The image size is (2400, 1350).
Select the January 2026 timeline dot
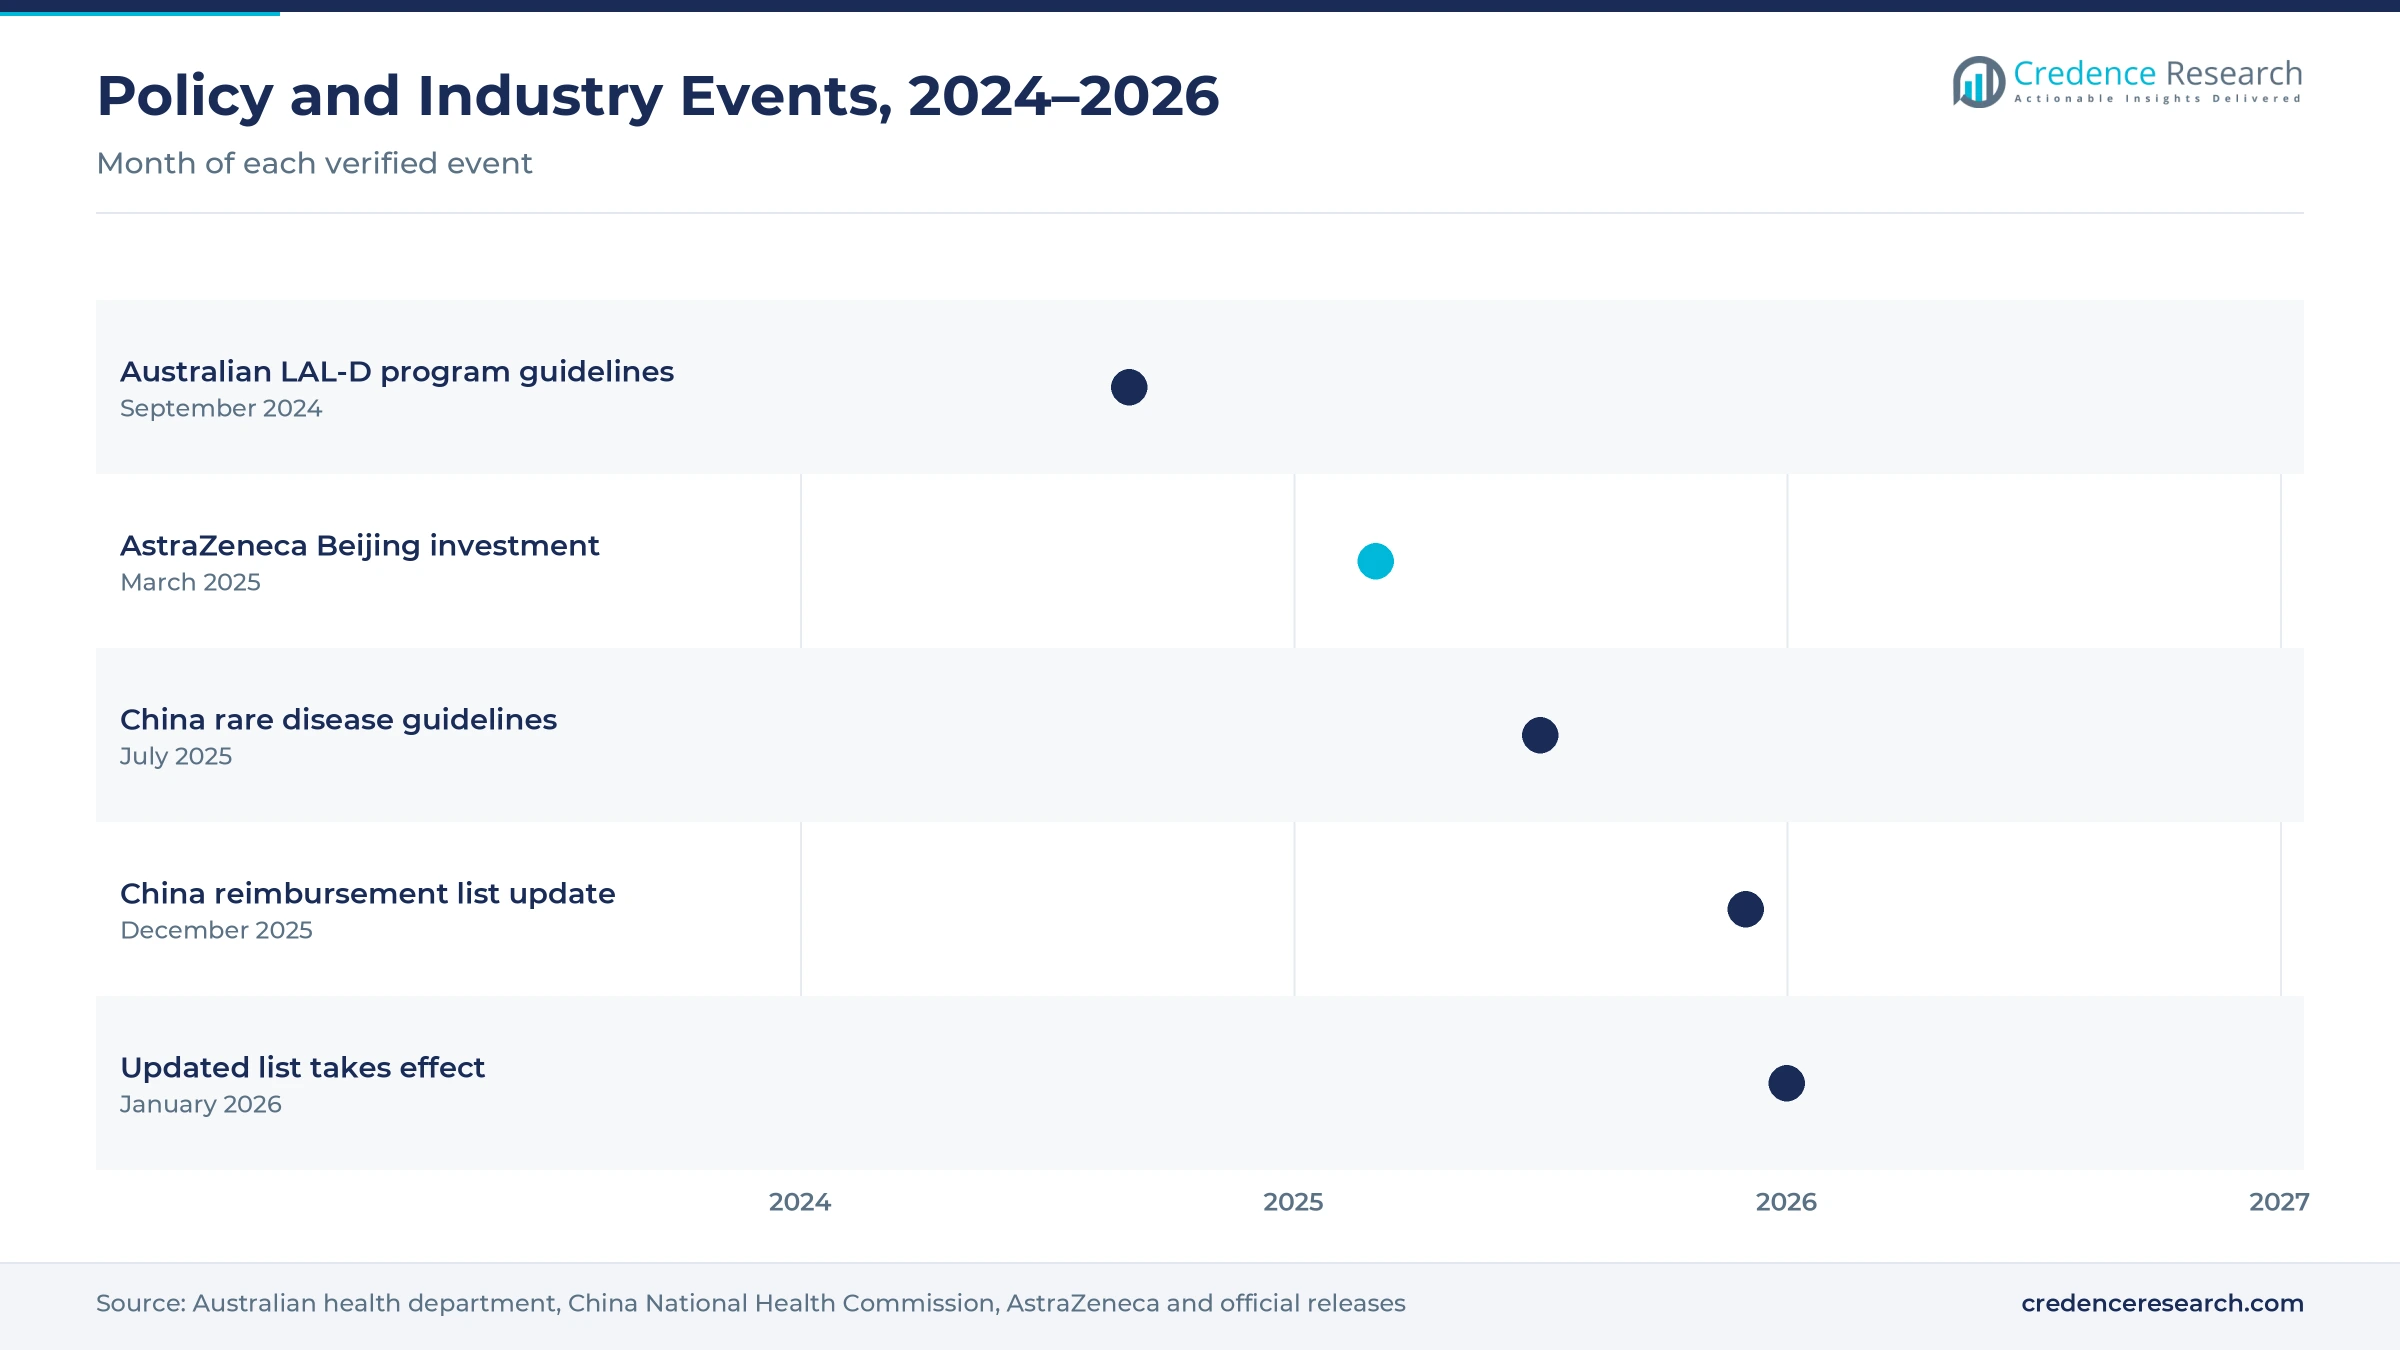tap(1786, 1083)
